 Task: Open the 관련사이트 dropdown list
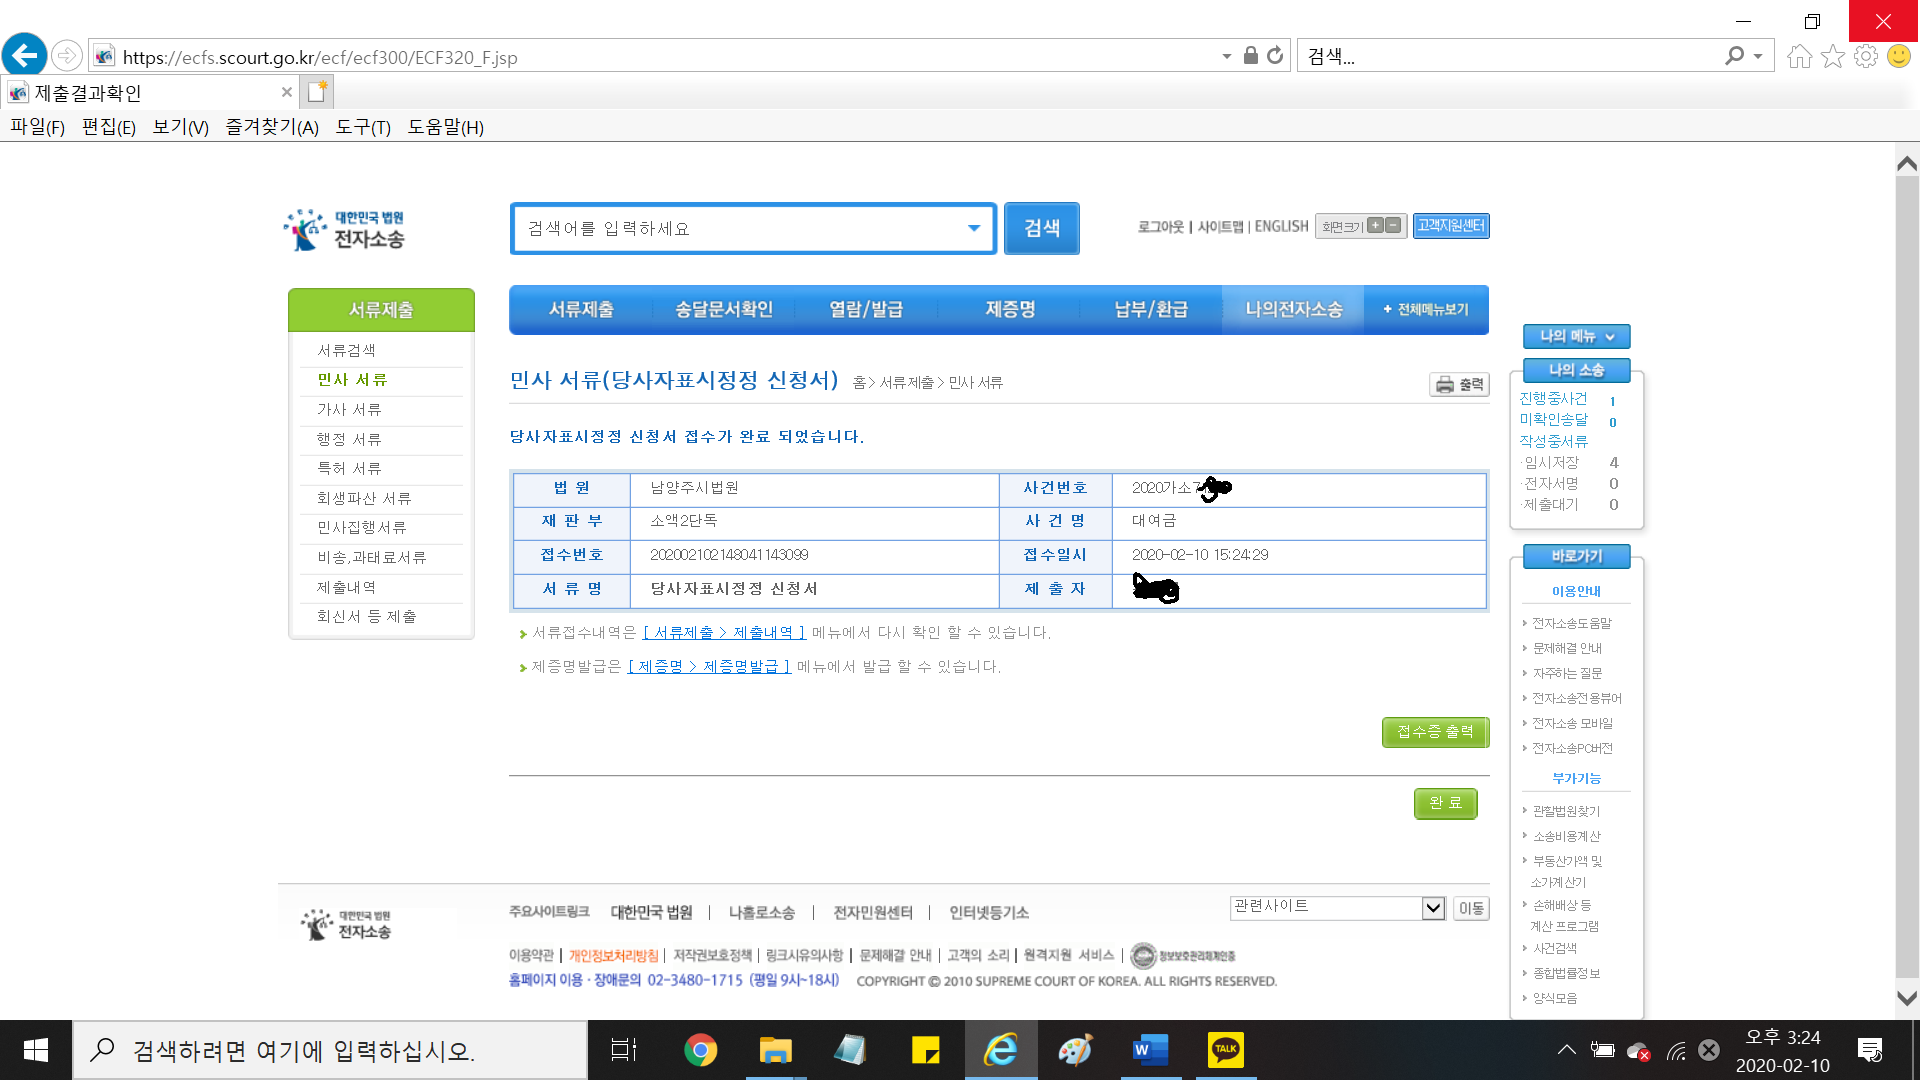(x=1433, y=908)
